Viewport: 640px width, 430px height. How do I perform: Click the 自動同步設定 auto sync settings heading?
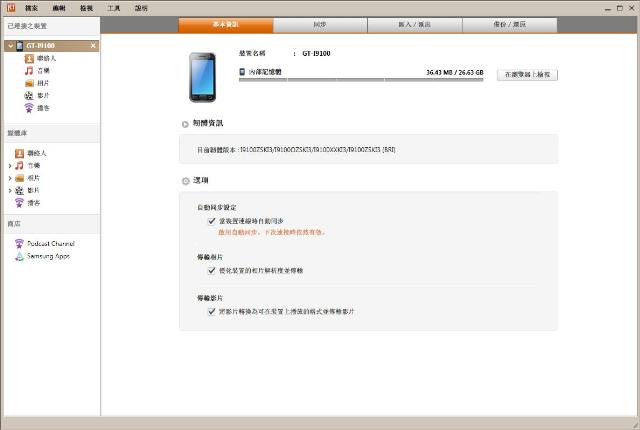pyautogui.click(x=217, y=208)
